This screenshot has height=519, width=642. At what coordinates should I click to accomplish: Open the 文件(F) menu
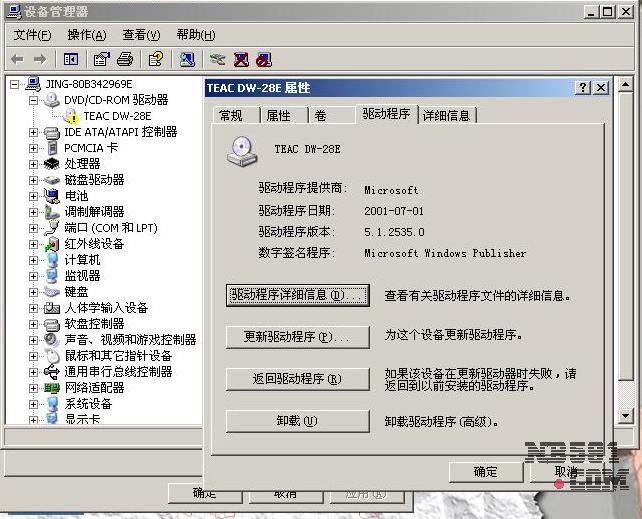[33, 35]
